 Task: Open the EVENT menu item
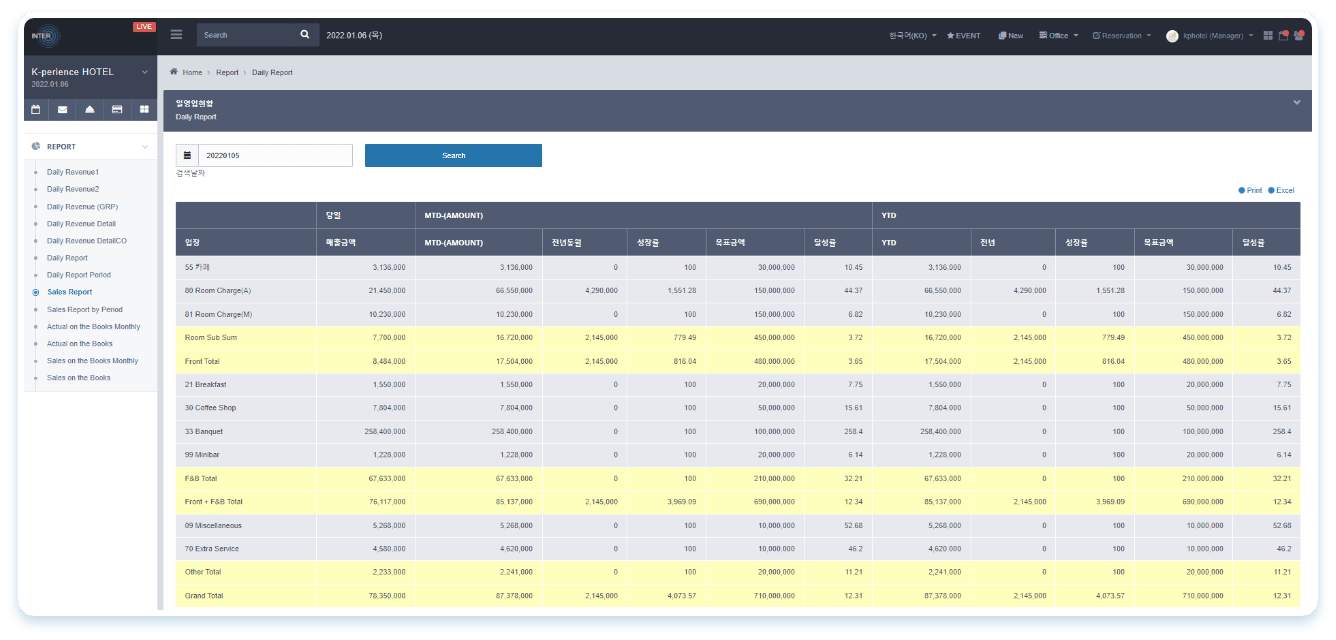coord(964,36)
